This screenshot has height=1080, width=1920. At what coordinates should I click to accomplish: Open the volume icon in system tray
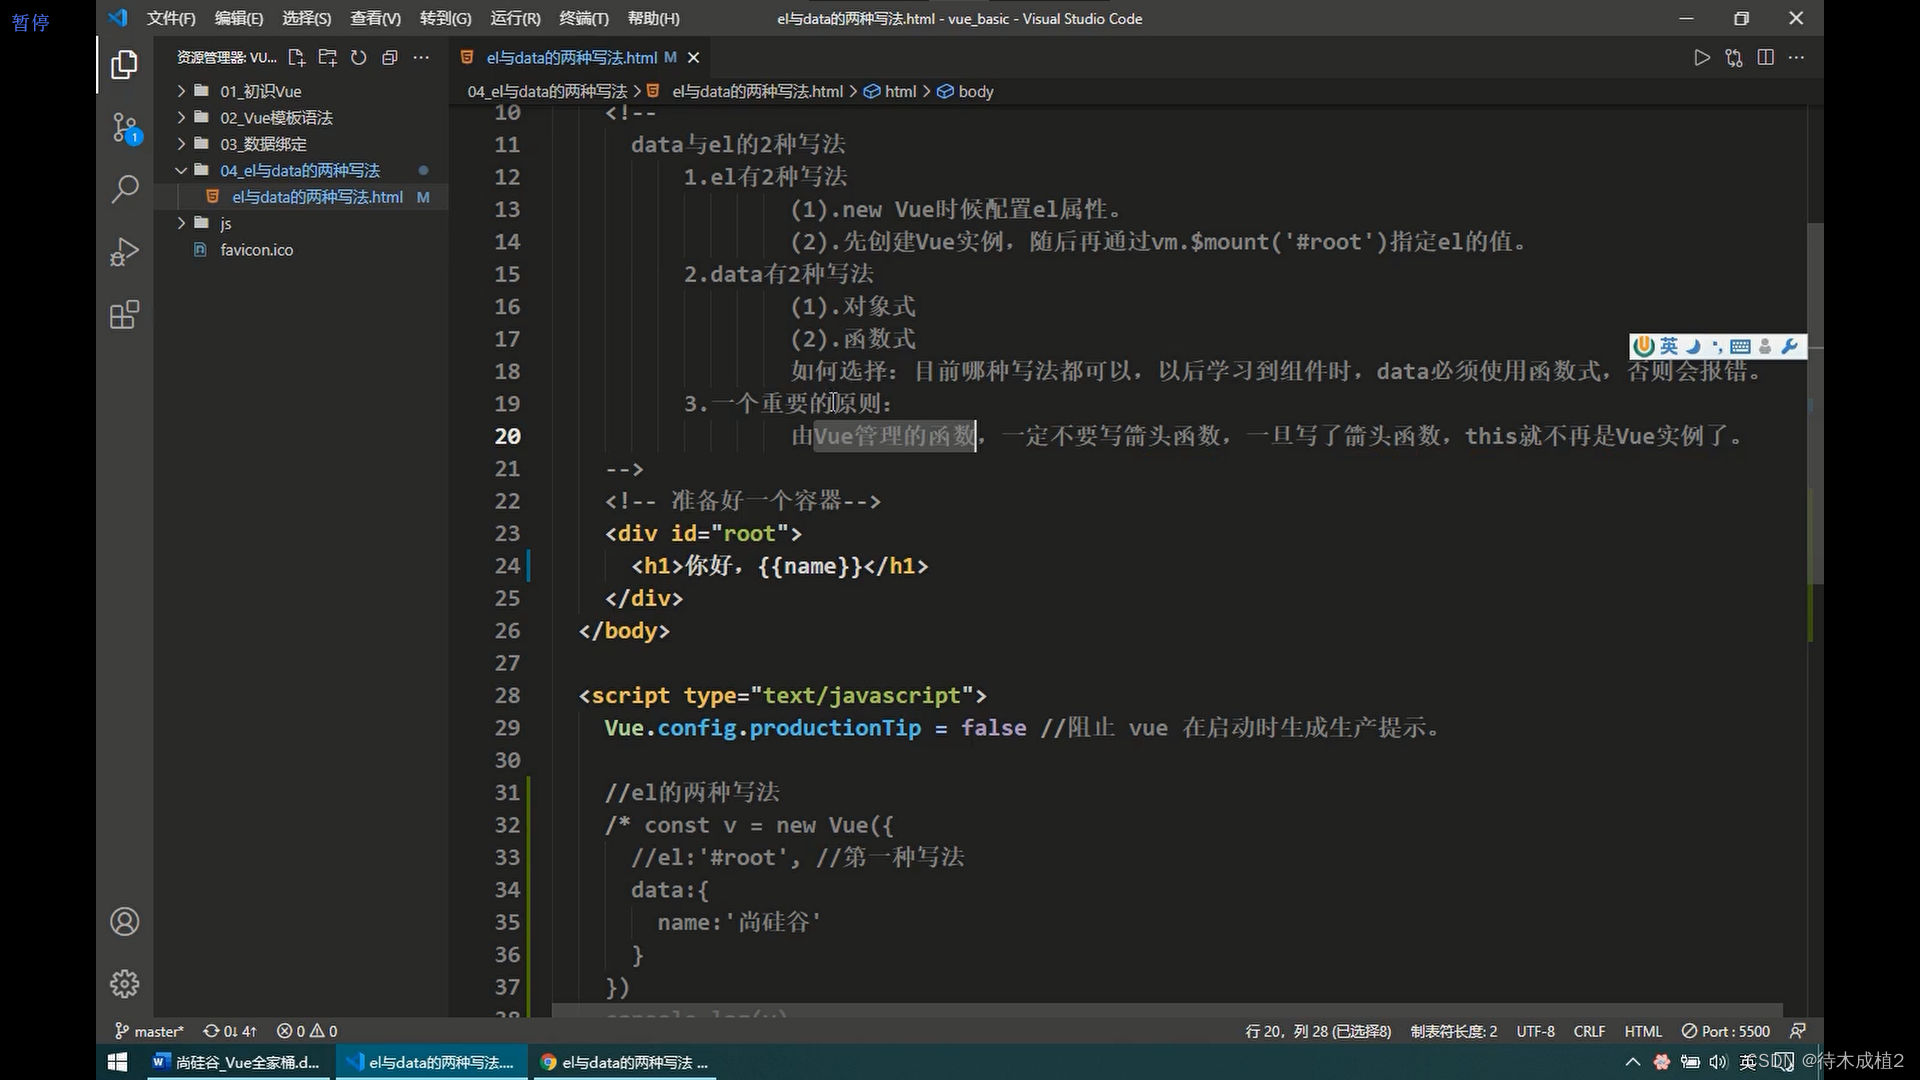point(1718,1062)
